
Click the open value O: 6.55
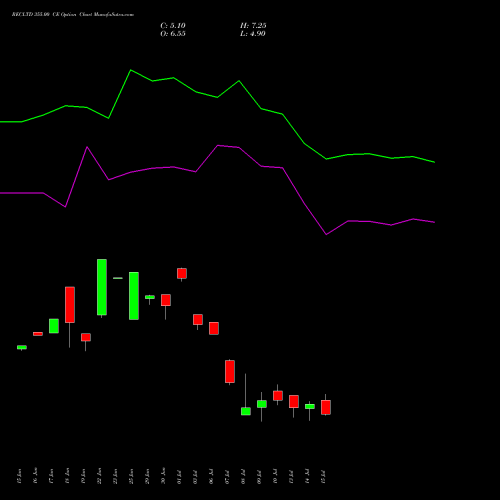[x=173, y=34]
